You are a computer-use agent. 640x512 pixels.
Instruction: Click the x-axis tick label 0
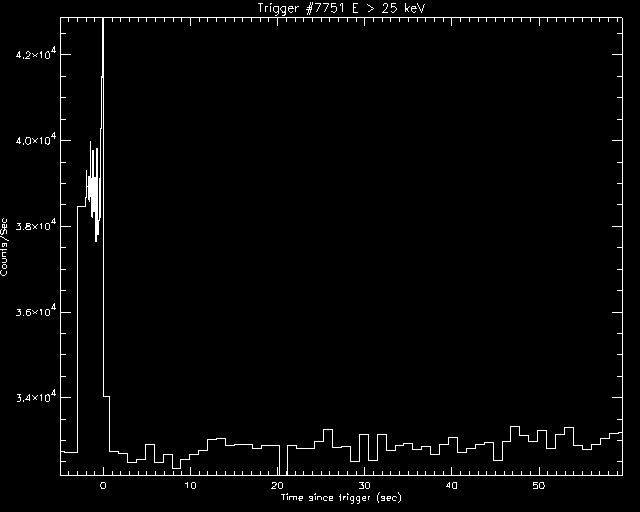pos(103,485)
